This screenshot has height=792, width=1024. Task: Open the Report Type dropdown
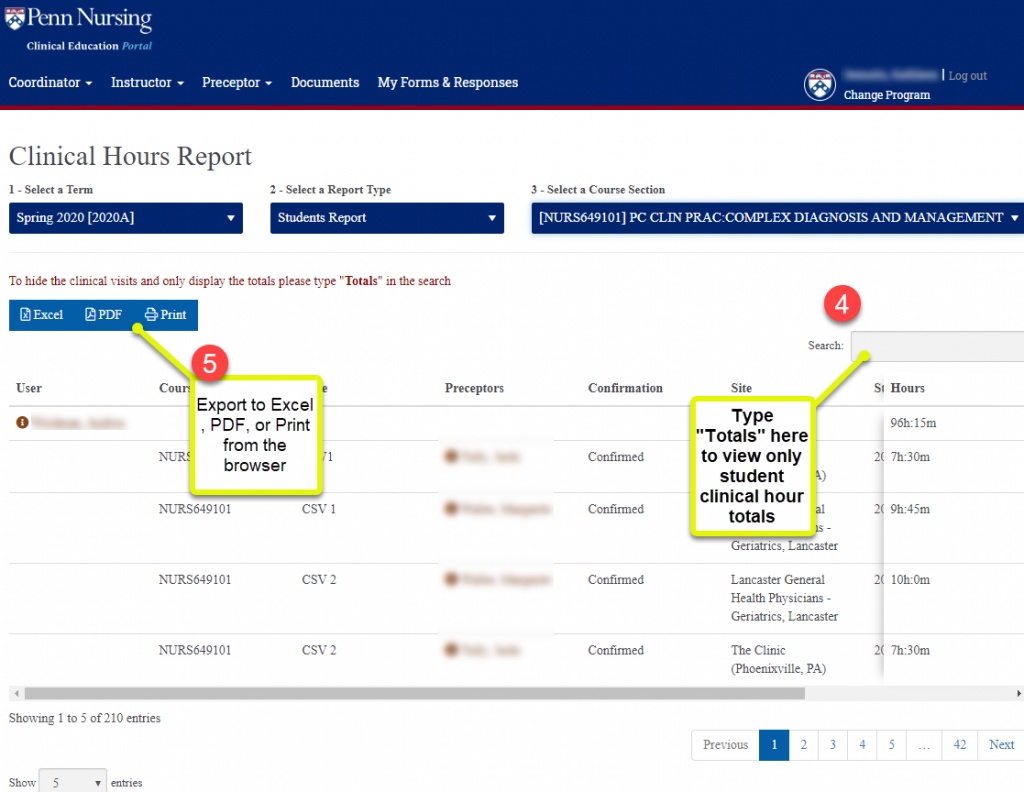(x=387, y=218)
